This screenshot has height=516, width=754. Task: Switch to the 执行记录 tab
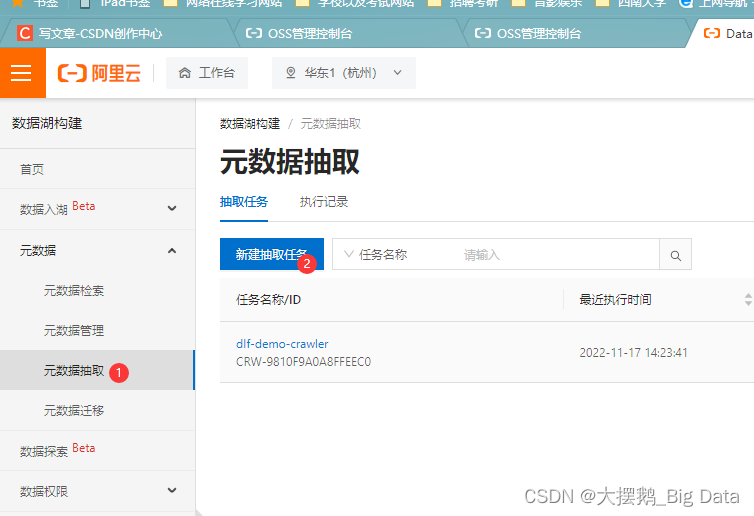[324, 202]
